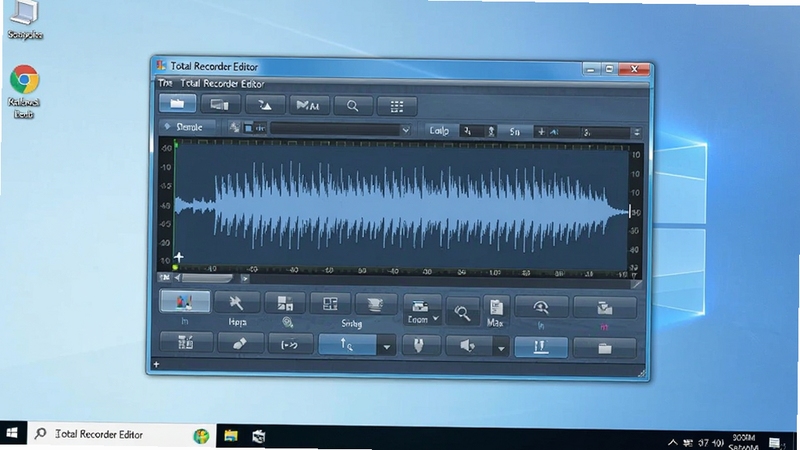Viewport: 800px width, 450px height.
Task: Click the small green target icon below toolbar
Action: 288,322
